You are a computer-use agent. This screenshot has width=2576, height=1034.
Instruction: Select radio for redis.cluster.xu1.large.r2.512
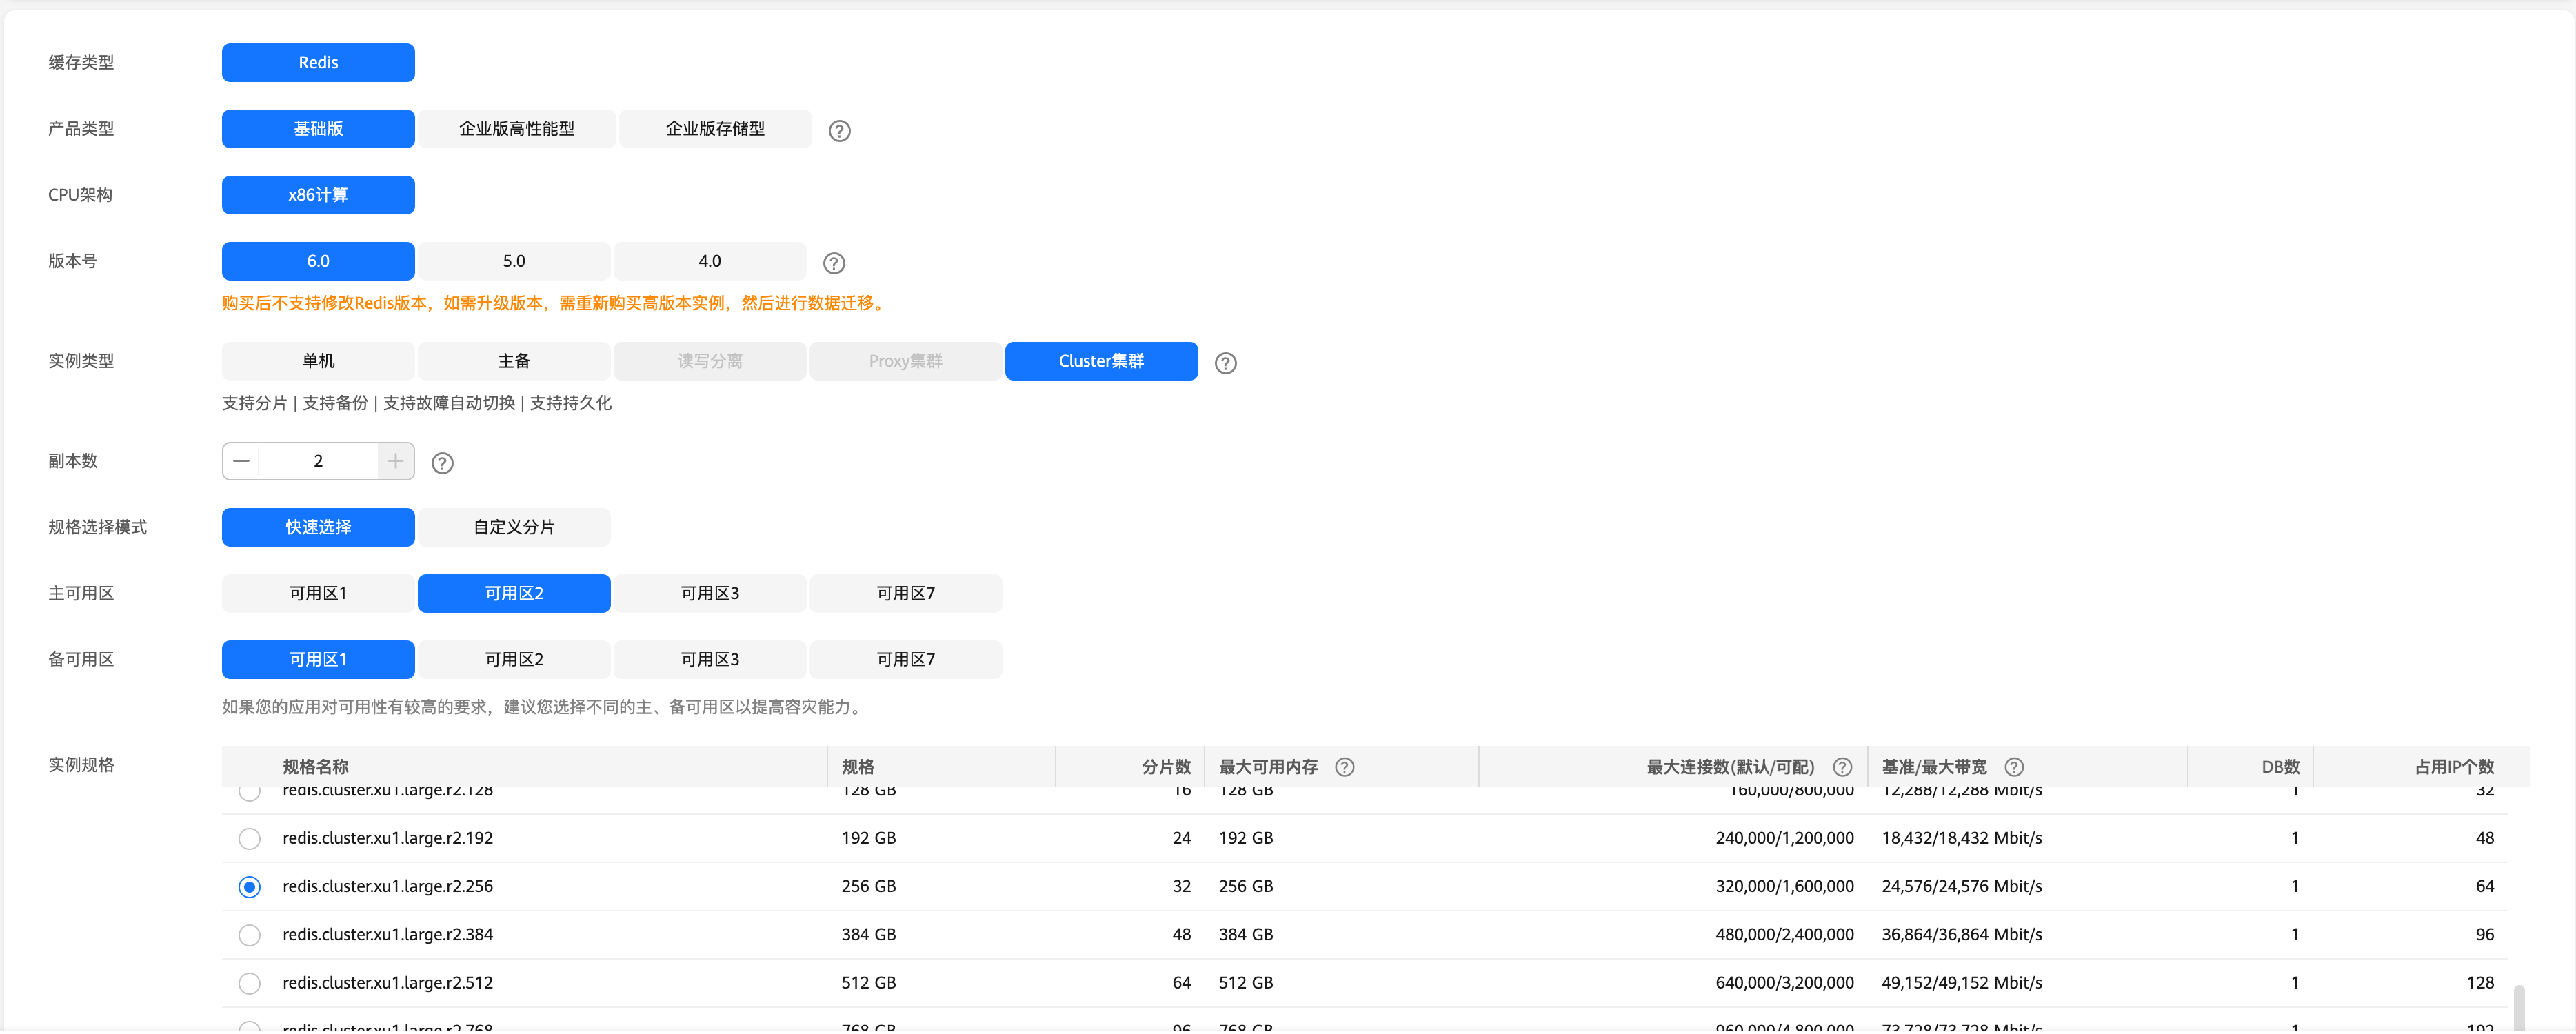point(250,982)
